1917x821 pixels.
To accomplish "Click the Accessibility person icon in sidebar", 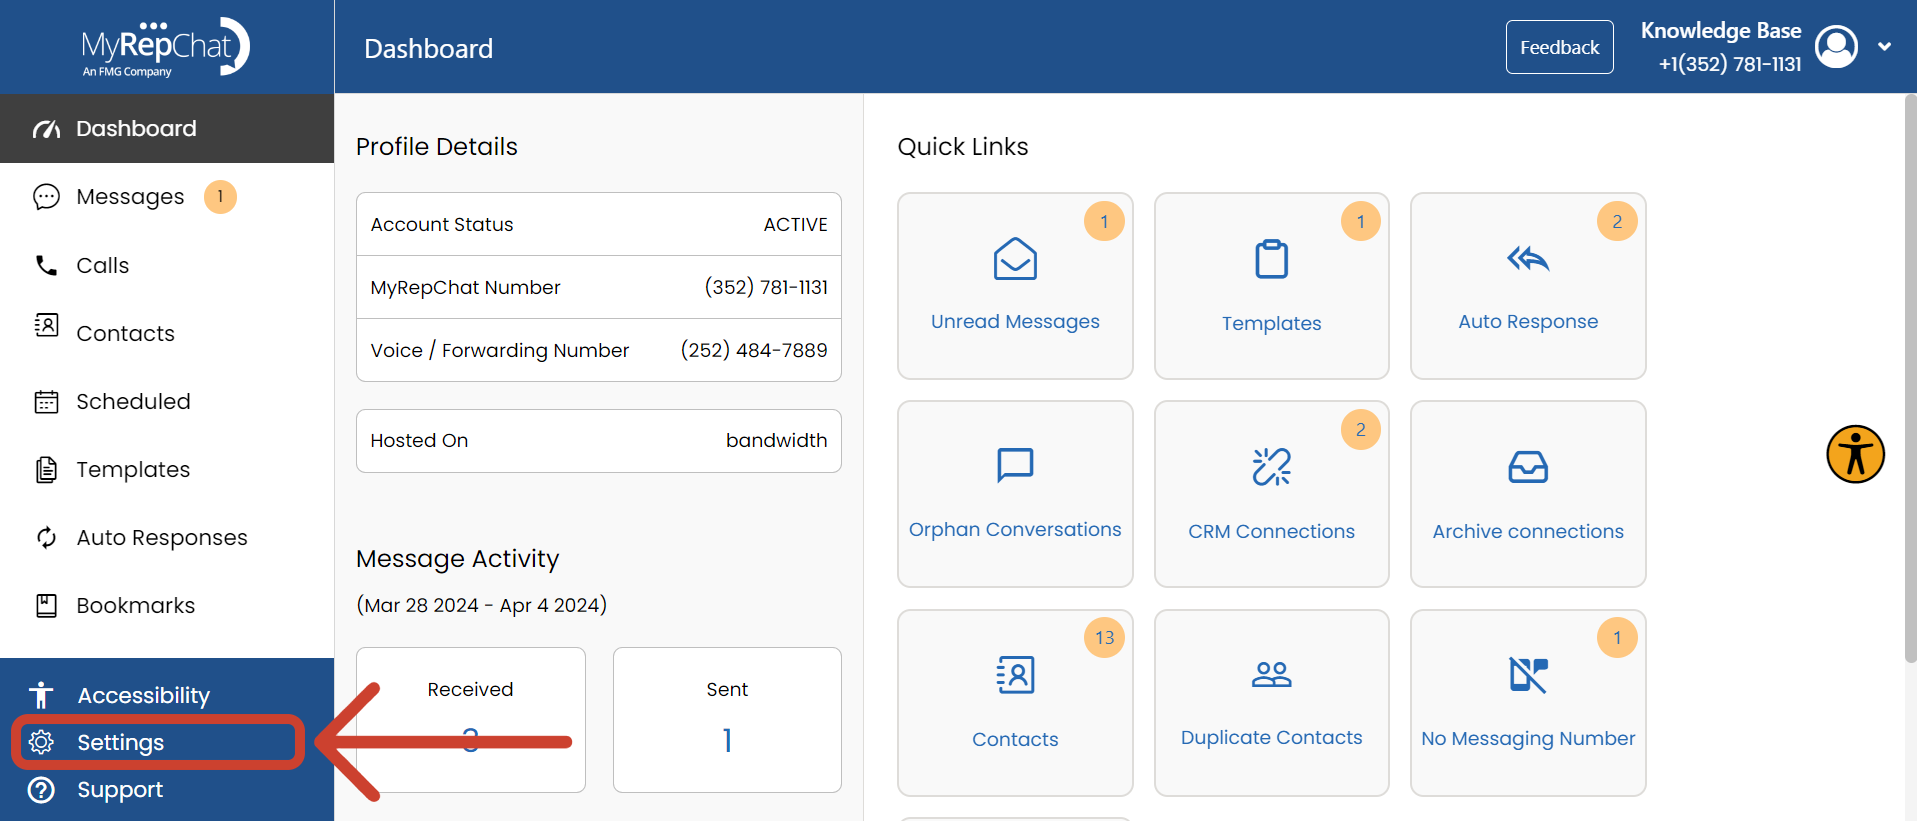I will [x=41, y=695].
